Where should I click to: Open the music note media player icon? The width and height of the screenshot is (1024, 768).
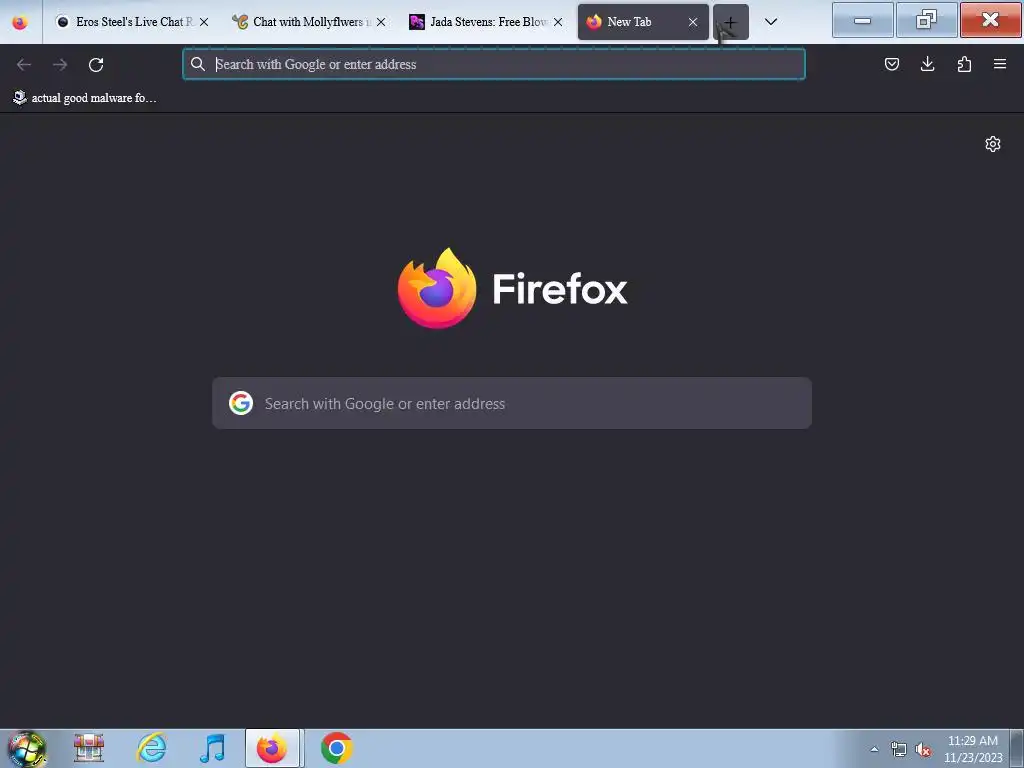(212, 748)
